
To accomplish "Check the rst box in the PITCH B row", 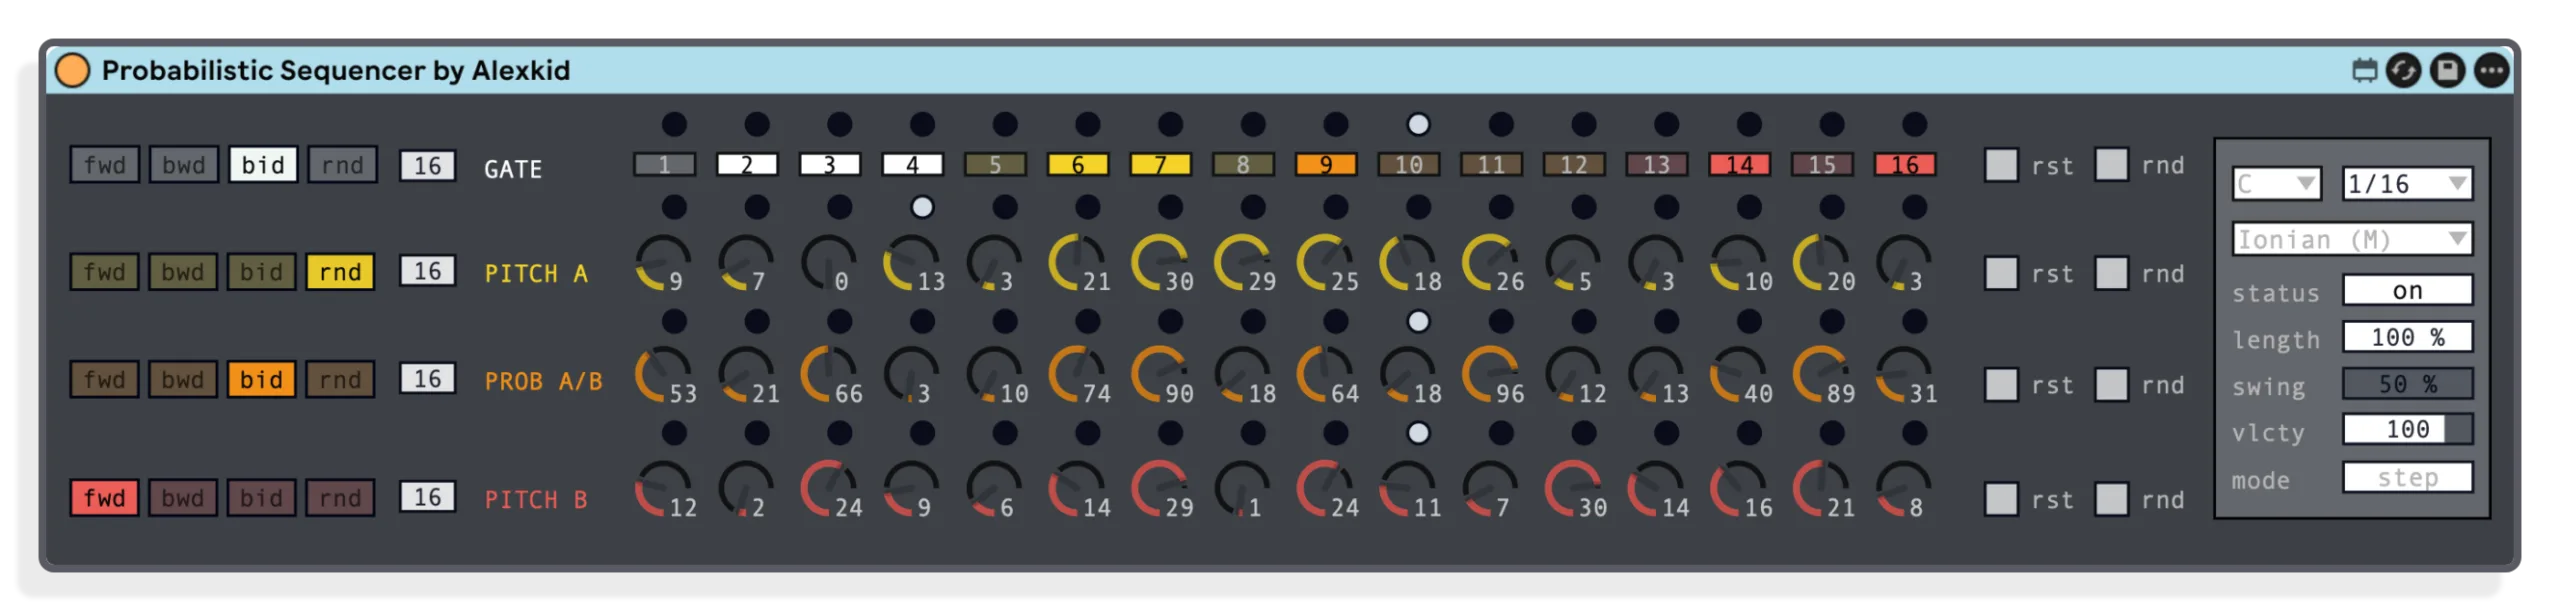I will coord(2001,498).
